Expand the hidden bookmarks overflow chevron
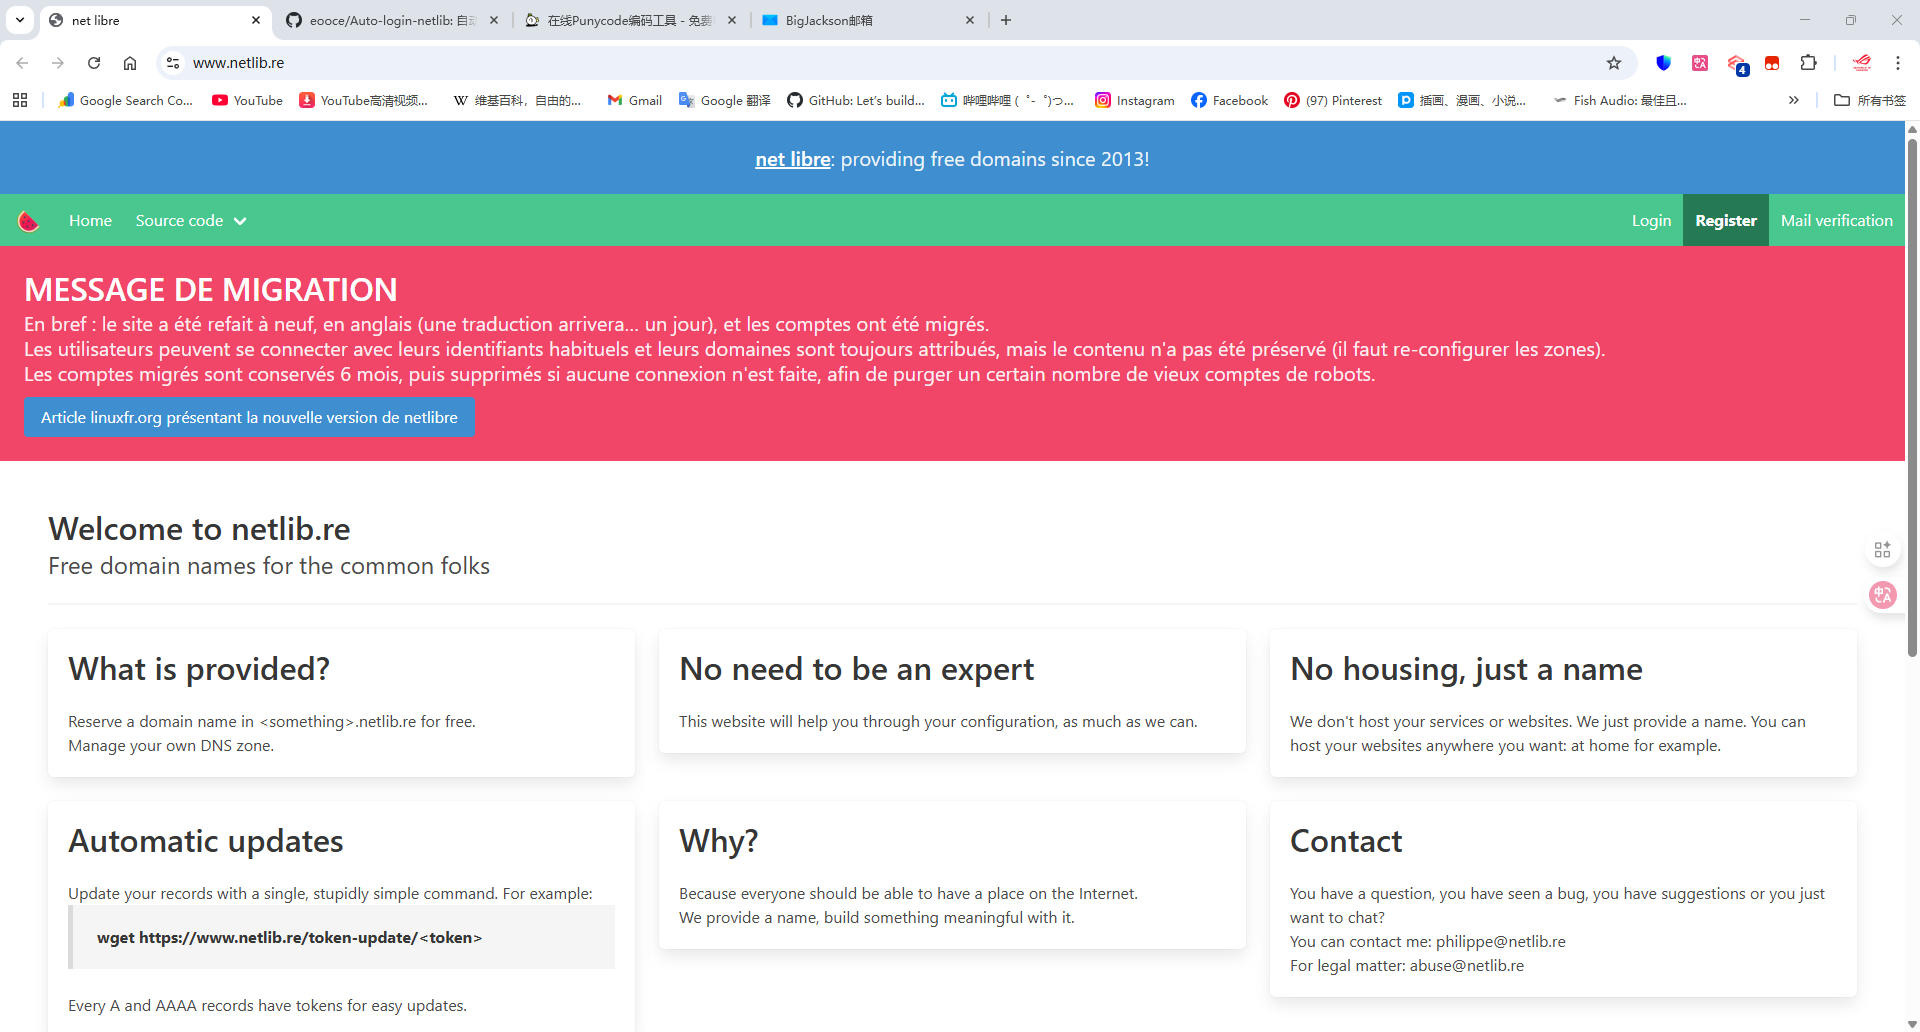 (x=1793, y=100)
